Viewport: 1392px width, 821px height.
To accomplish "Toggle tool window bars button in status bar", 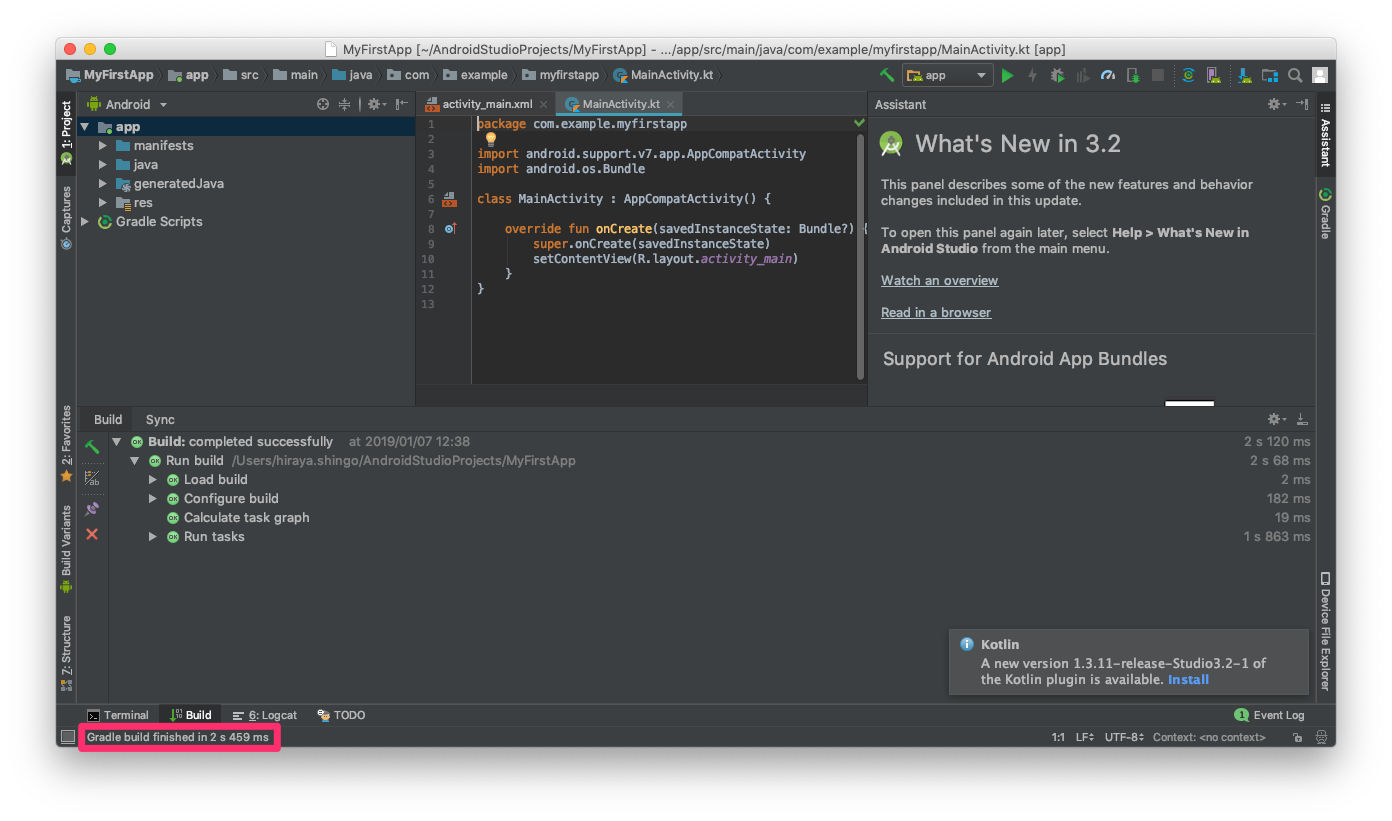I will (x=68, y=737).
